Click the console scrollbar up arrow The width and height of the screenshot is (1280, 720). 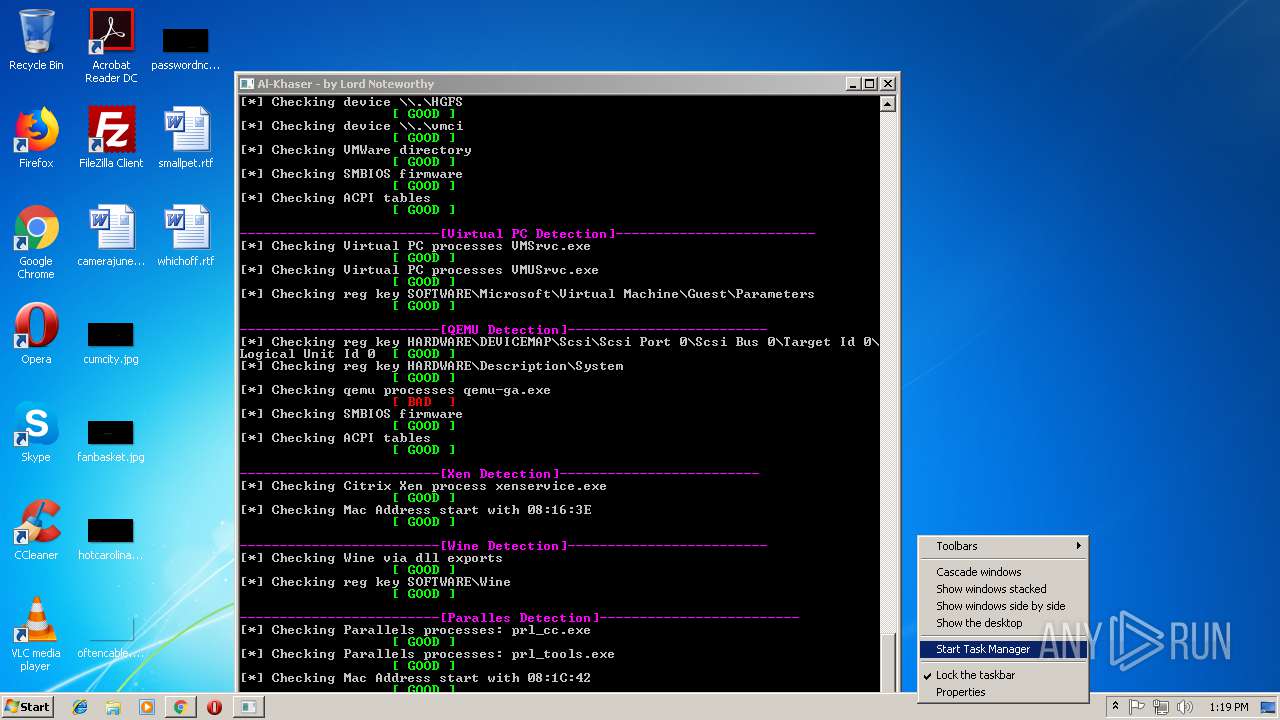(887, 103)
